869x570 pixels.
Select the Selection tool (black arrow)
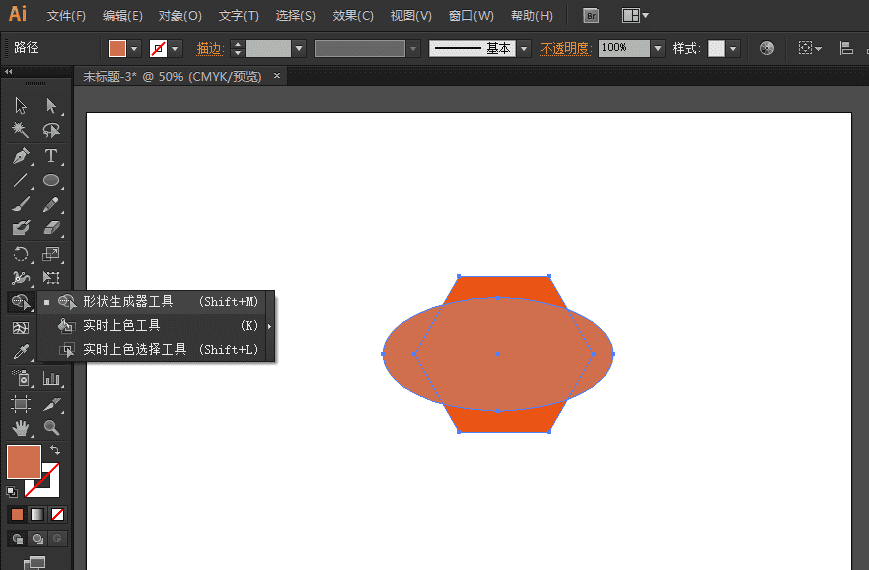click(21, 105)
